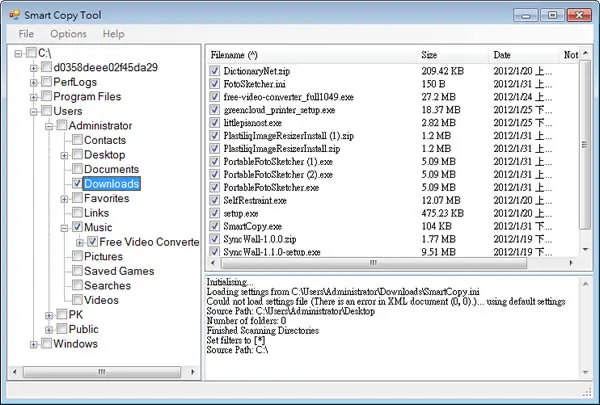Click the Smart Copy Tool title bar icon

click(15, 15)
